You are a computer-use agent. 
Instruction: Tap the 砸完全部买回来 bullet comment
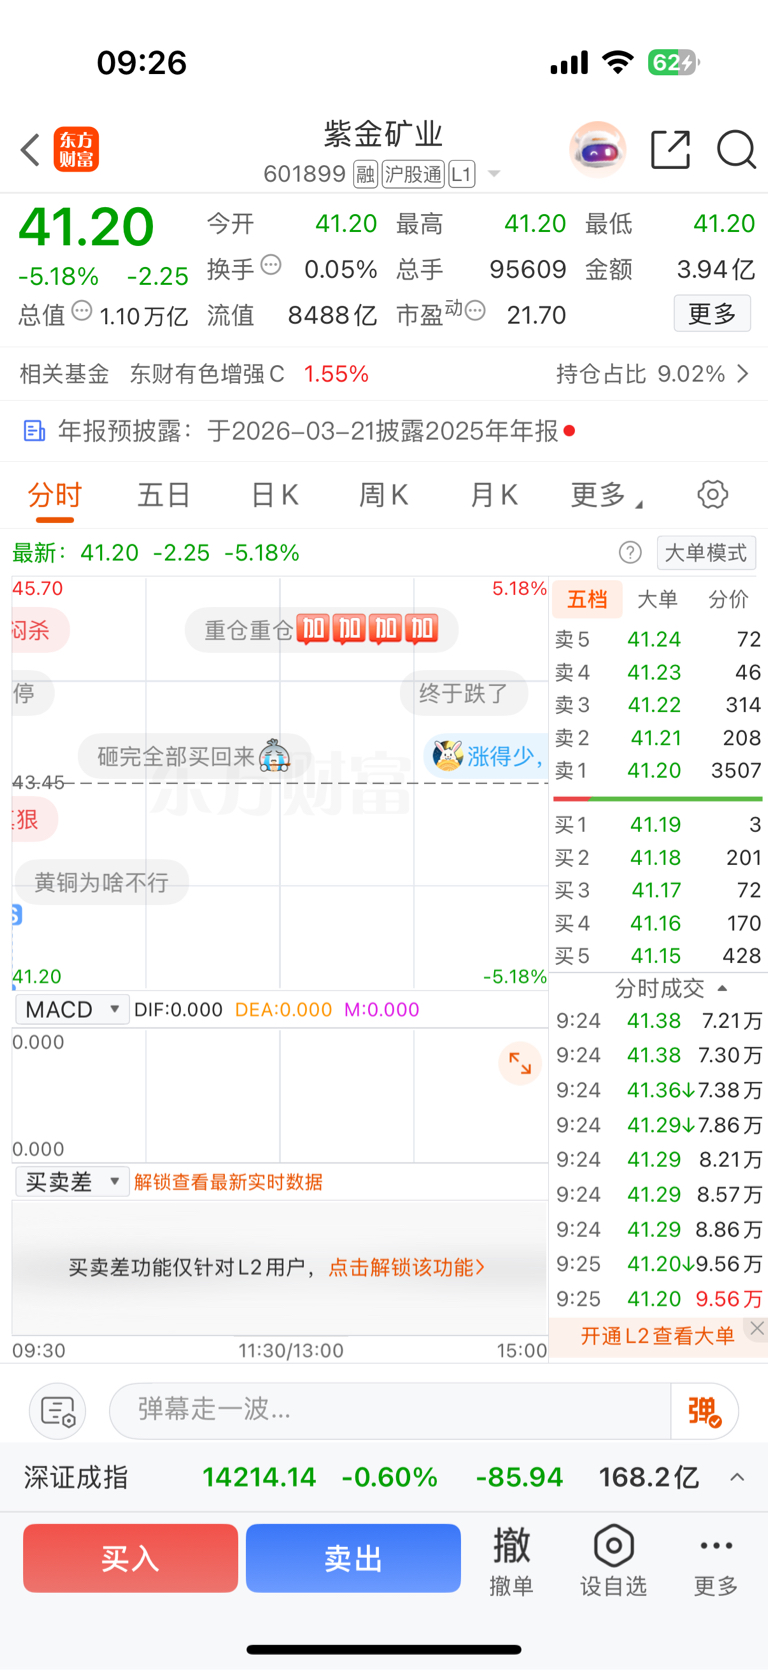tap(194, 756)
